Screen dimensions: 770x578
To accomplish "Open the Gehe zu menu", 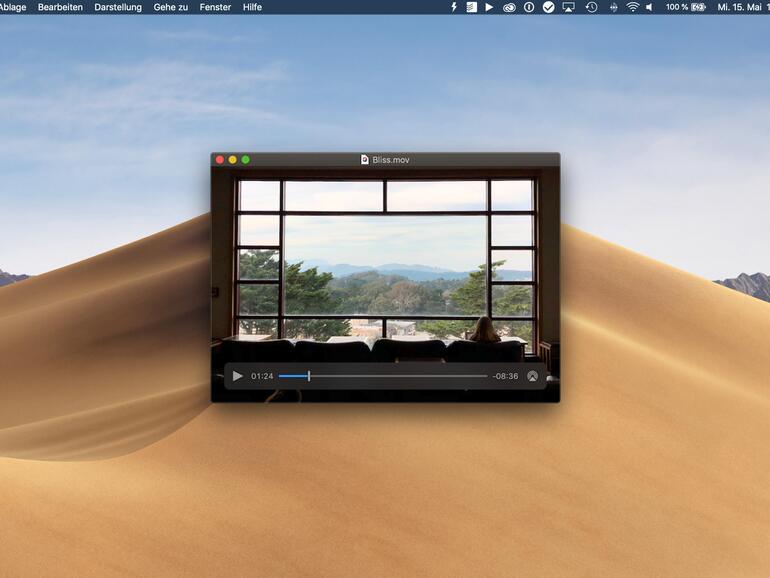I will tap(171, 7).
